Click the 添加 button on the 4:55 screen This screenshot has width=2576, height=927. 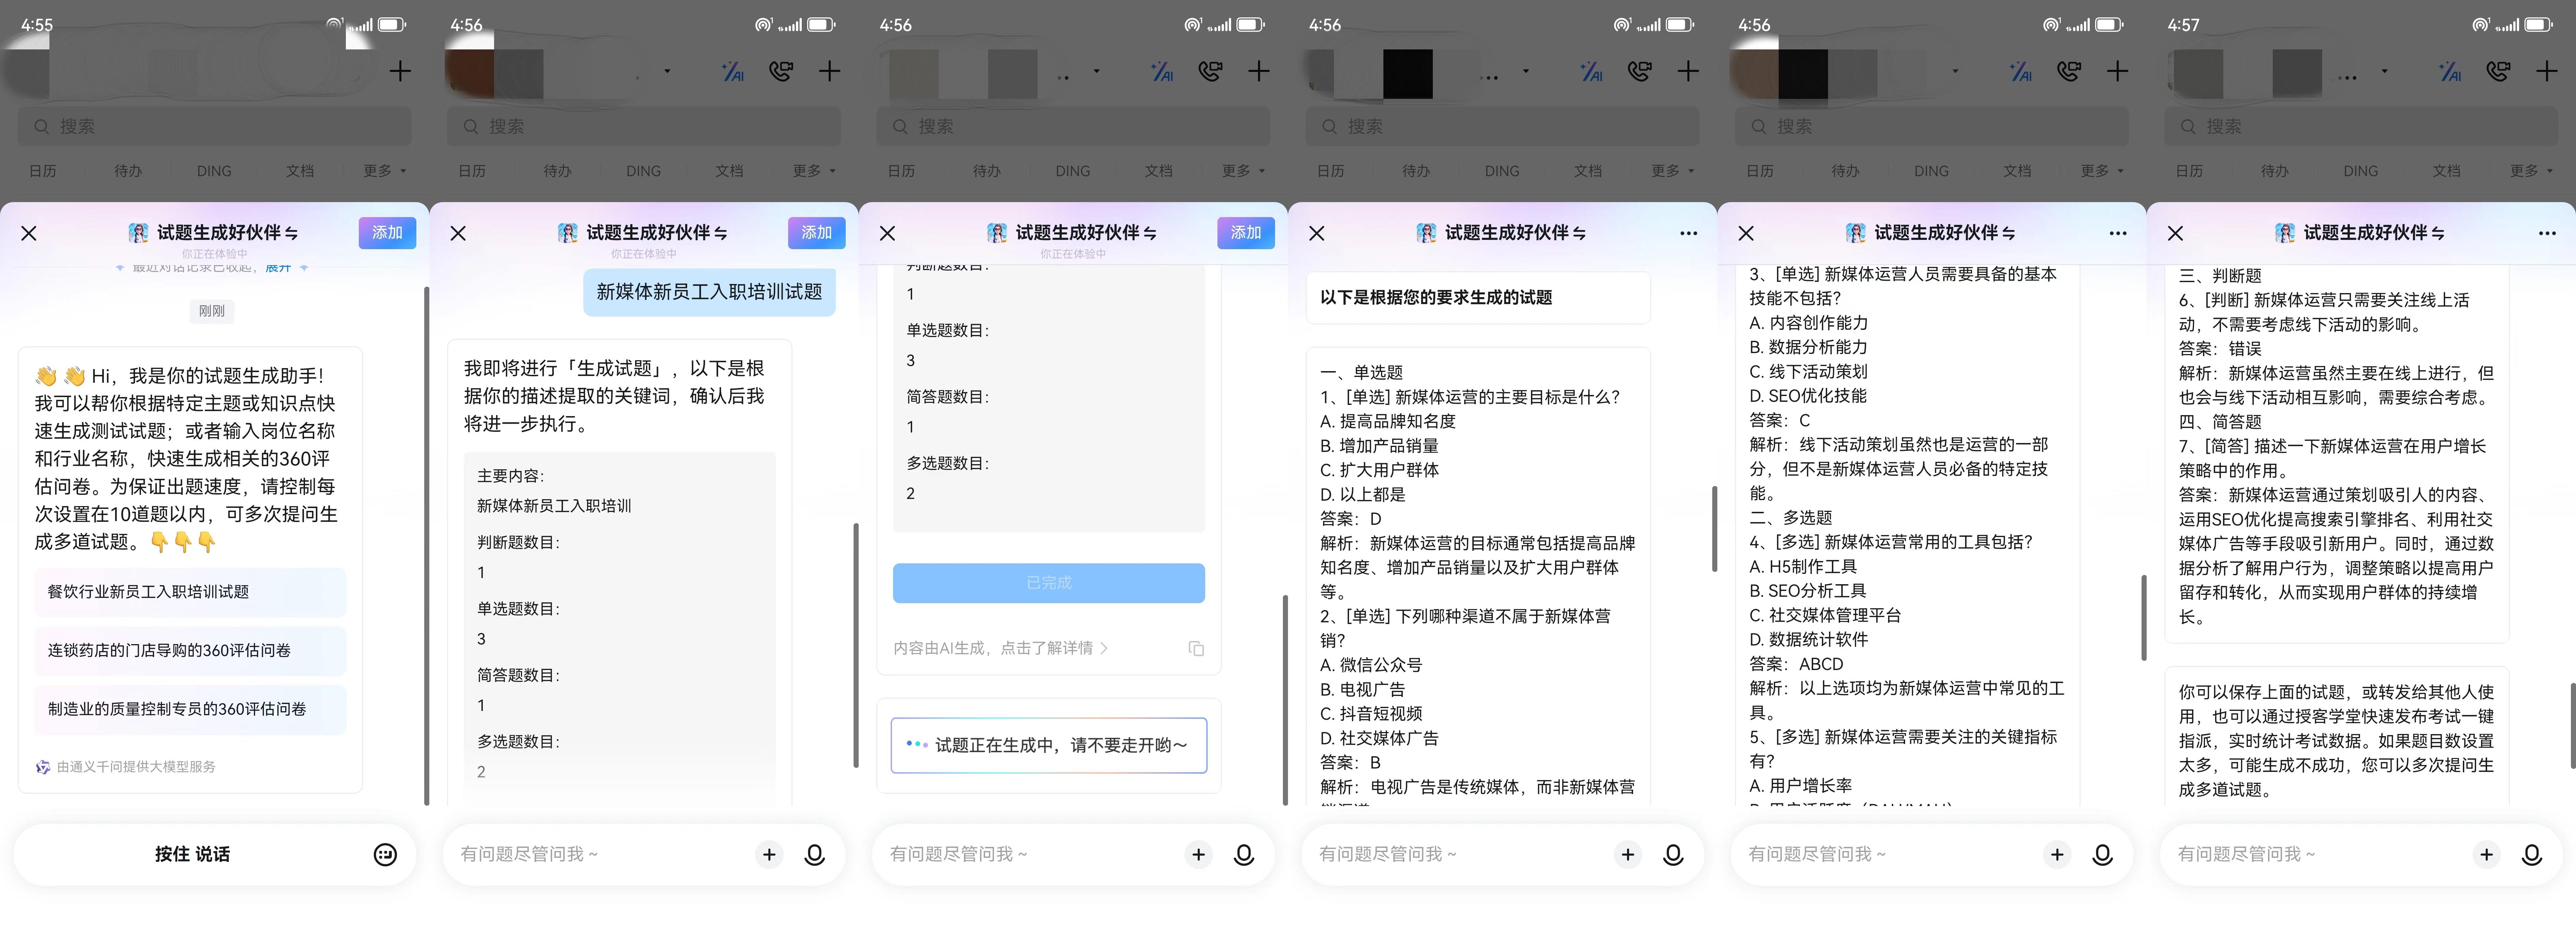point(387,233)
